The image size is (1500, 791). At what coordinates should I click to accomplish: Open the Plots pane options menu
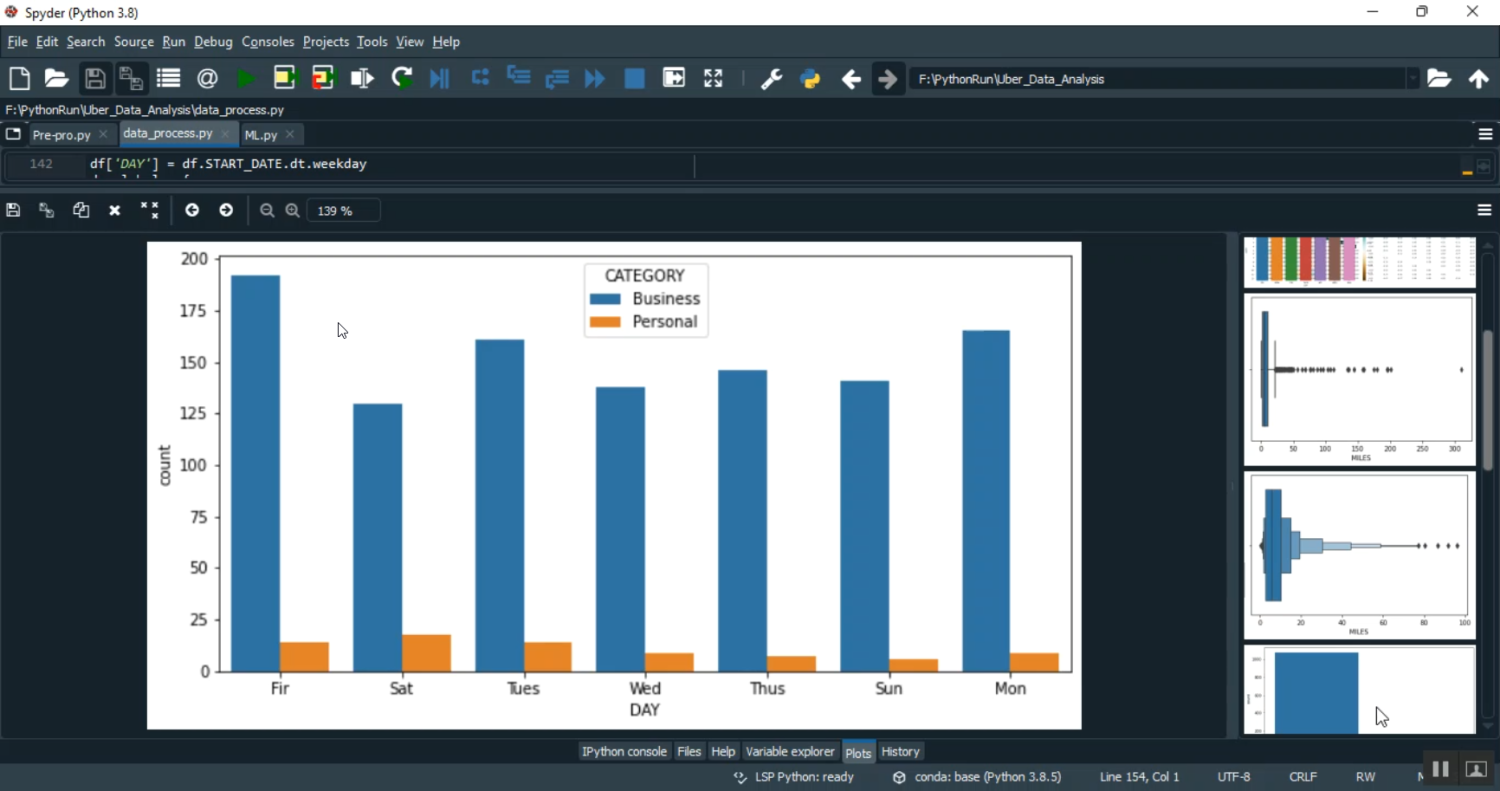(x=1484, y=210)
